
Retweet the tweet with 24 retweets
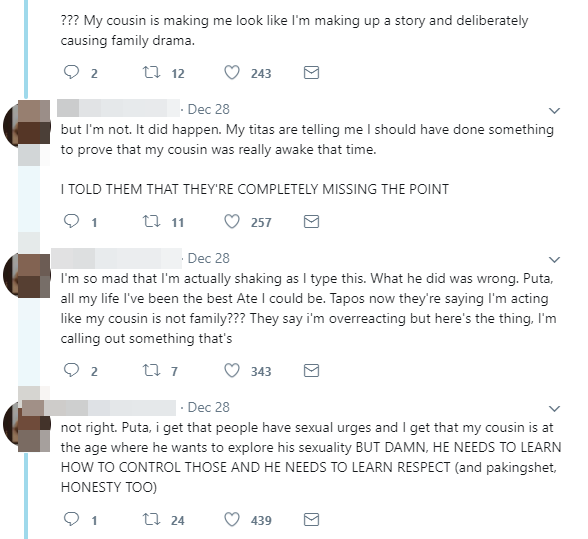point(152,519)
